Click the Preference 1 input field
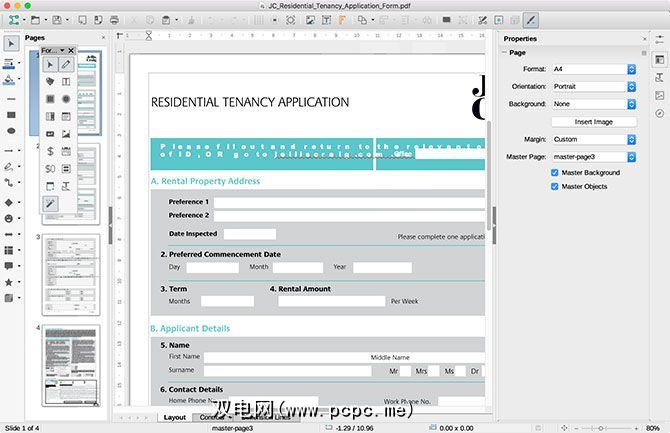This screenshot has height=433, width=670. click(x=349, y=203)
